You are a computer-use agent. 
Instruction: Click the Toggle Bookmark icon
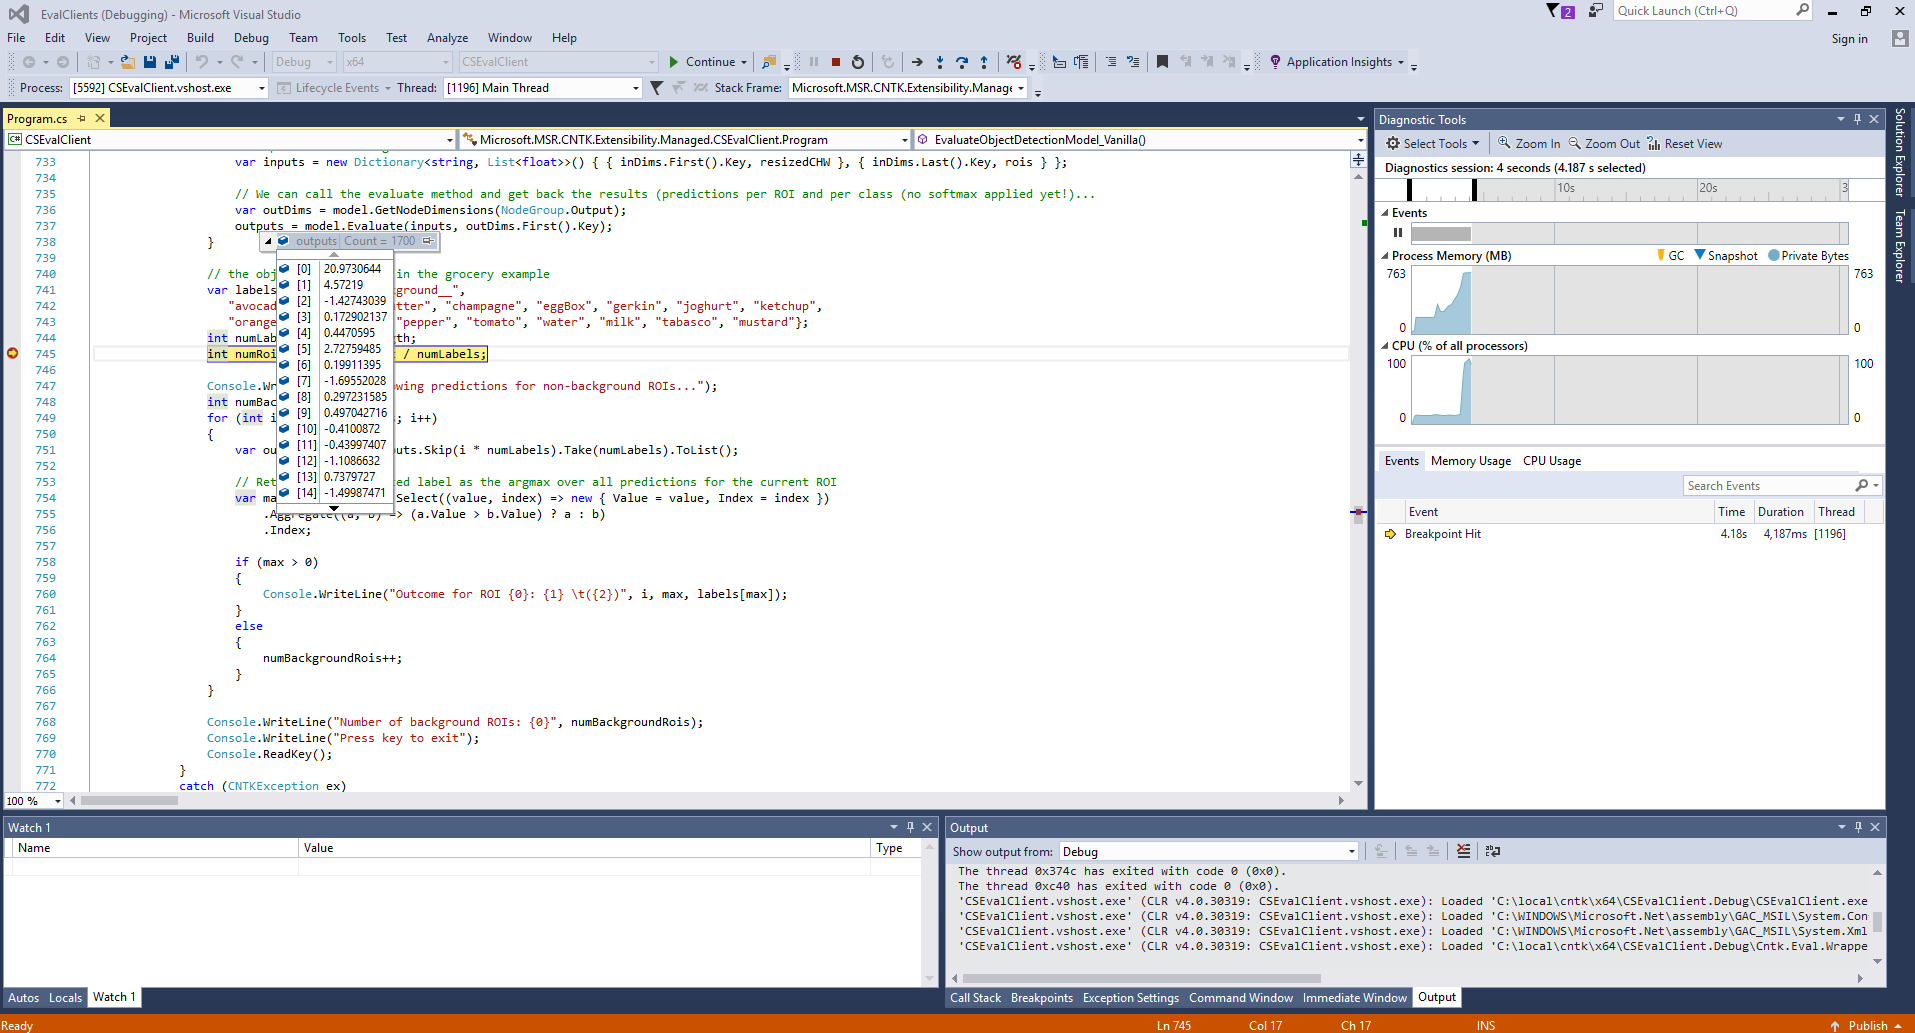pos(1162,61)
